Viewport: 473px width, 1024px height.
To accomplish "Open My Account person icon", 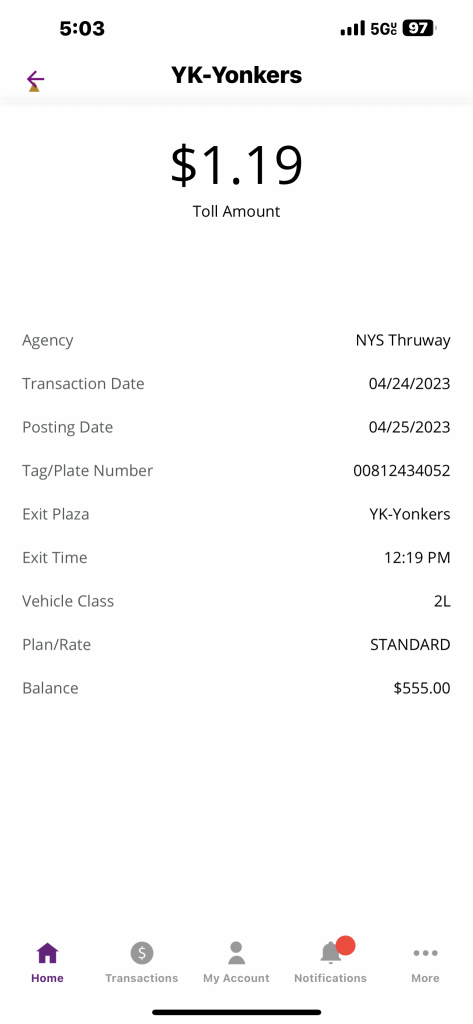I will (236, 953).
